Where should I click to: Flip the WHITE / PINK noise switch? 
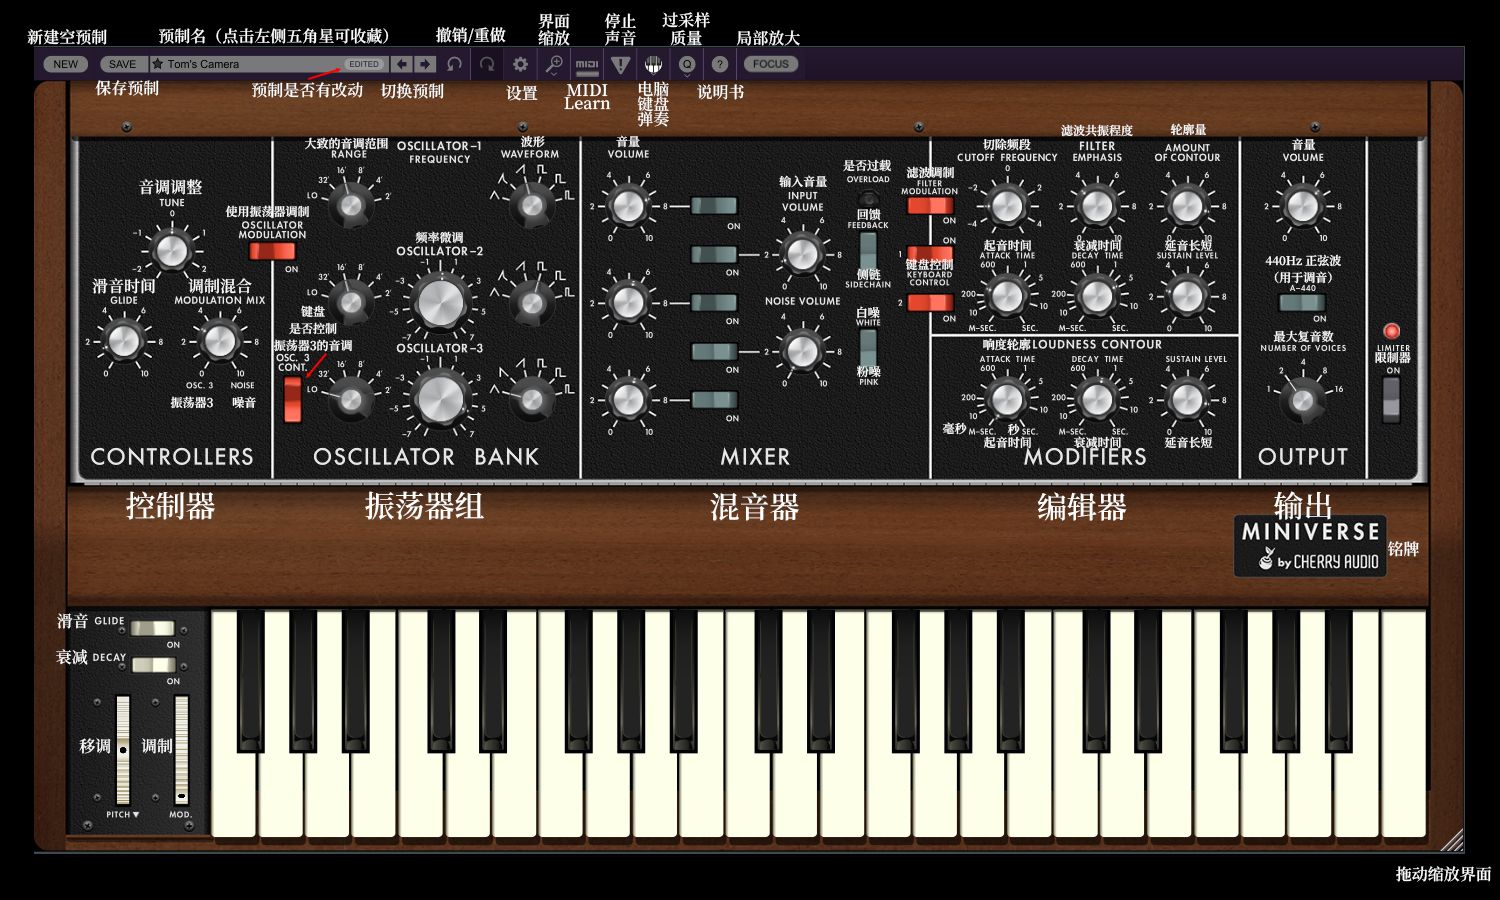point(868,351)
